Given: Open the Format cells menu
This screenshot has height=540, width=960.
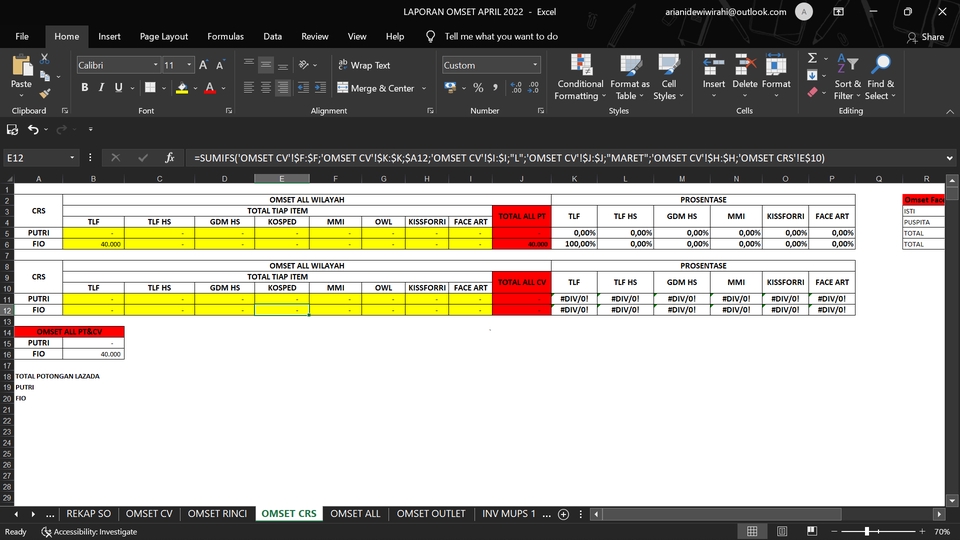Looking at the screenshot, I should [x=776, y=77].
